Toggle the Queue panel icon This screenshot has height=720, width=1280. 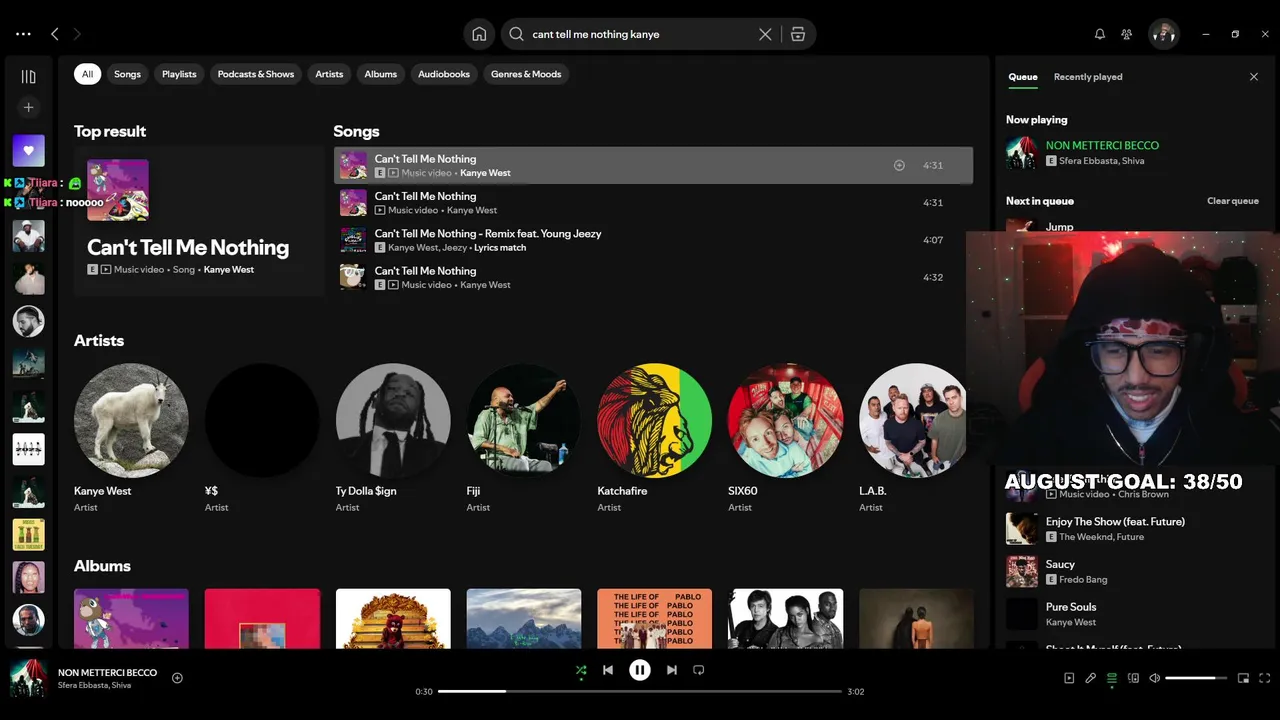pyautogui.click(x=1112, y=678)
